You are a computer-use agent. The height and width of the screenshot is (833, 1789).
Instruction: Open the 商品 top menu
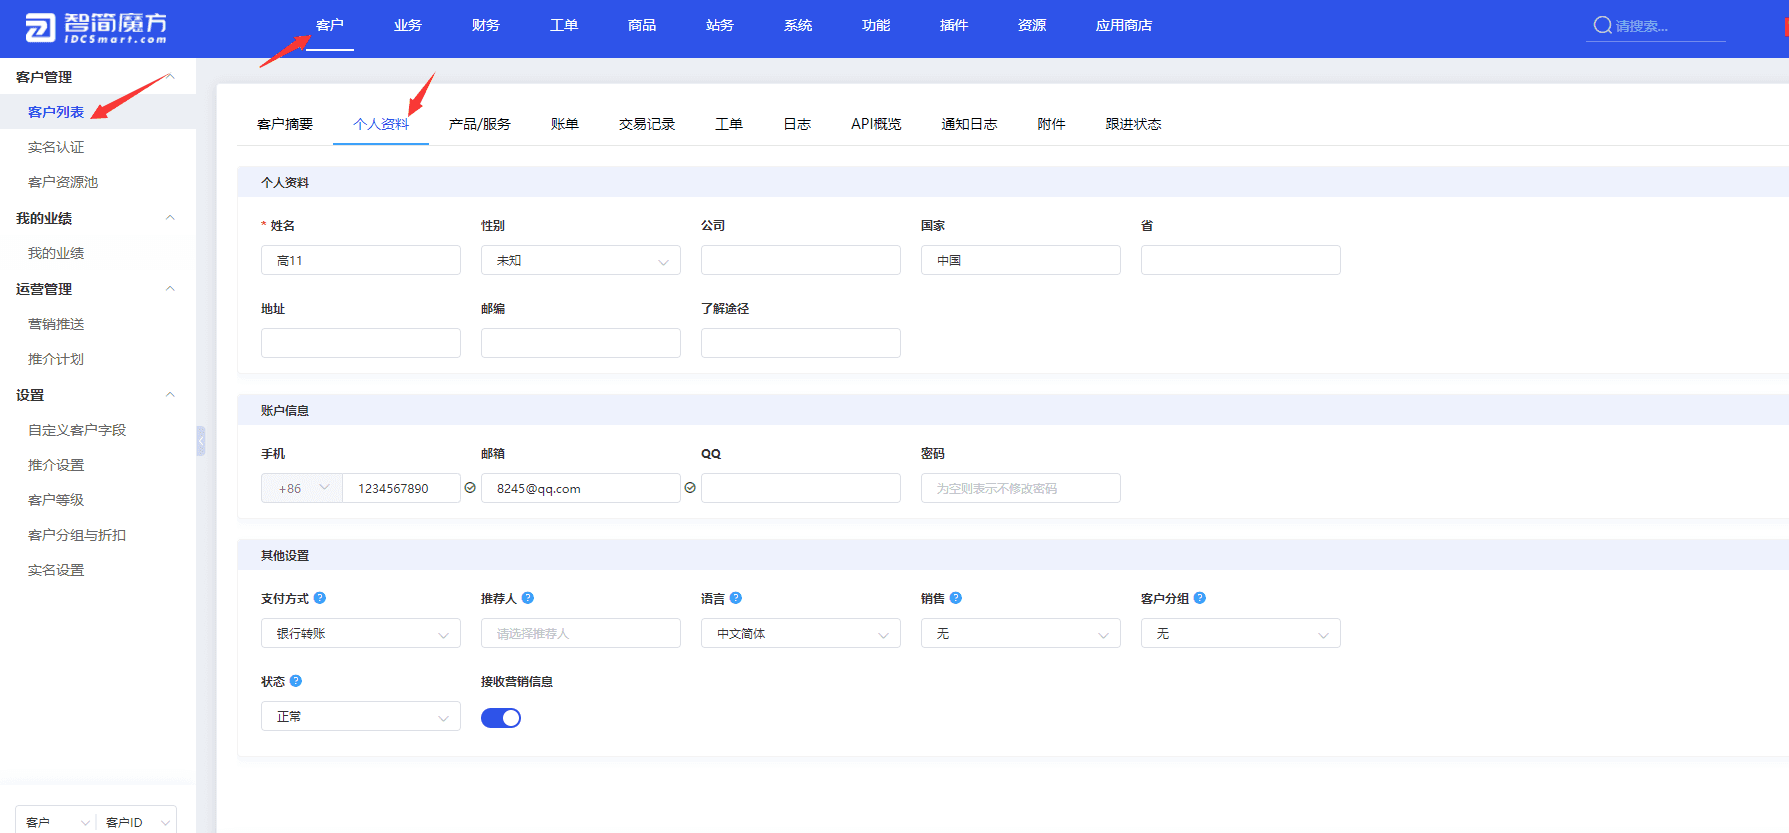642,25
